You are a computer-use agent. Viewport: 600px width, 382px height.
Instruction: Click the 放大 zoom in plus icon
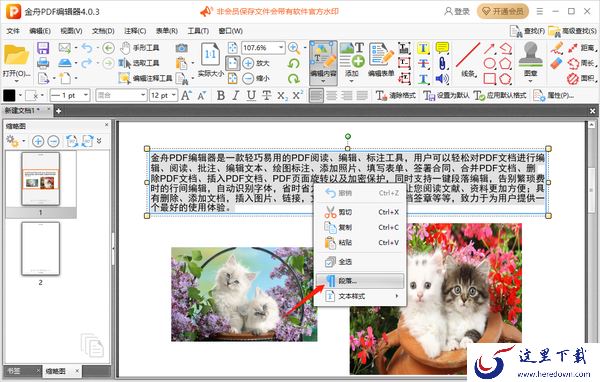248,63
